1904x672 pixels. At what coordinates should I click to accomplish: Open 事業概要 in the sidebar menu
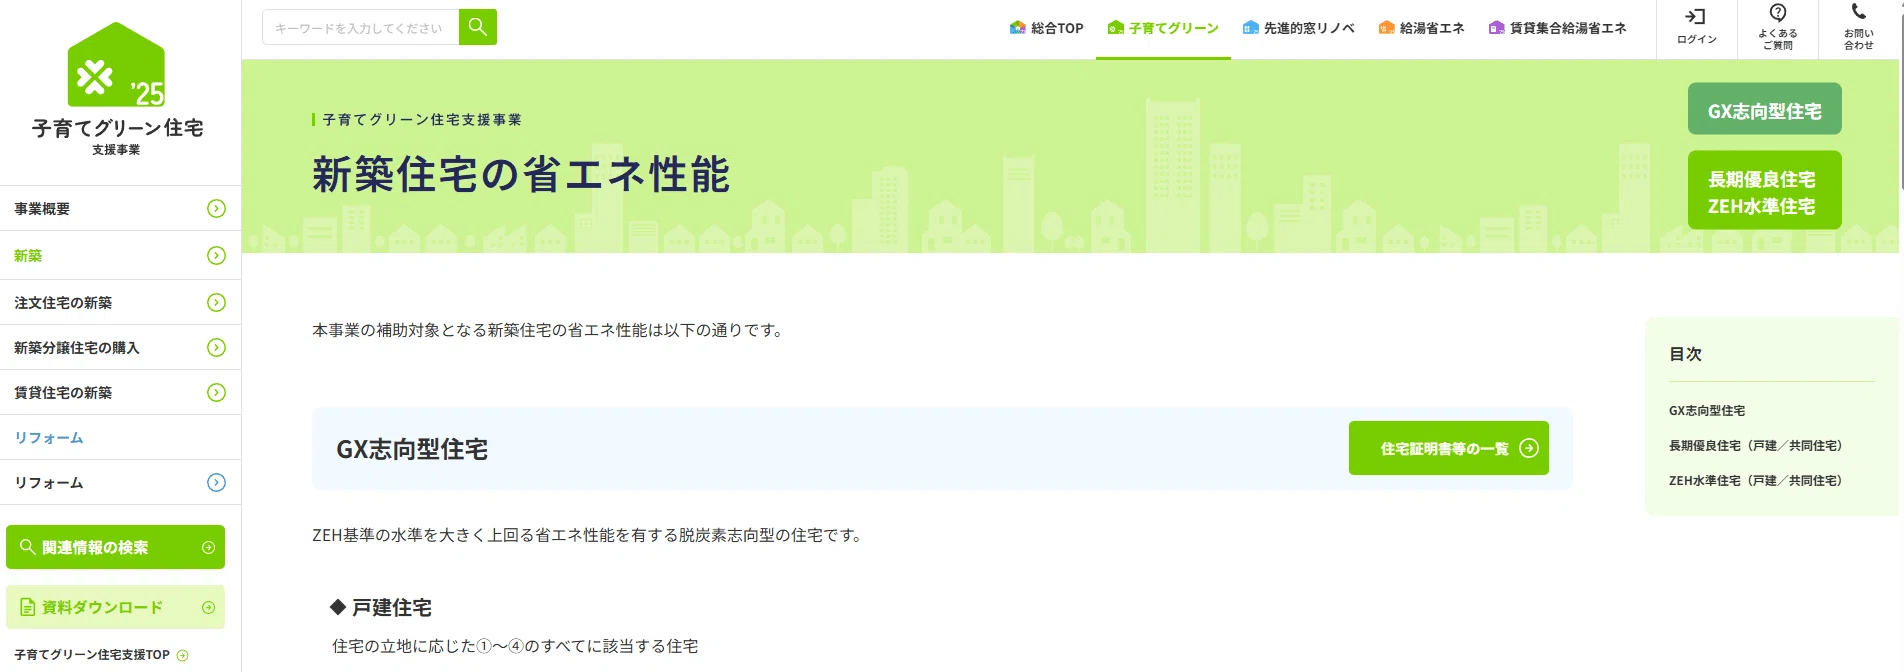click(120, 208)
